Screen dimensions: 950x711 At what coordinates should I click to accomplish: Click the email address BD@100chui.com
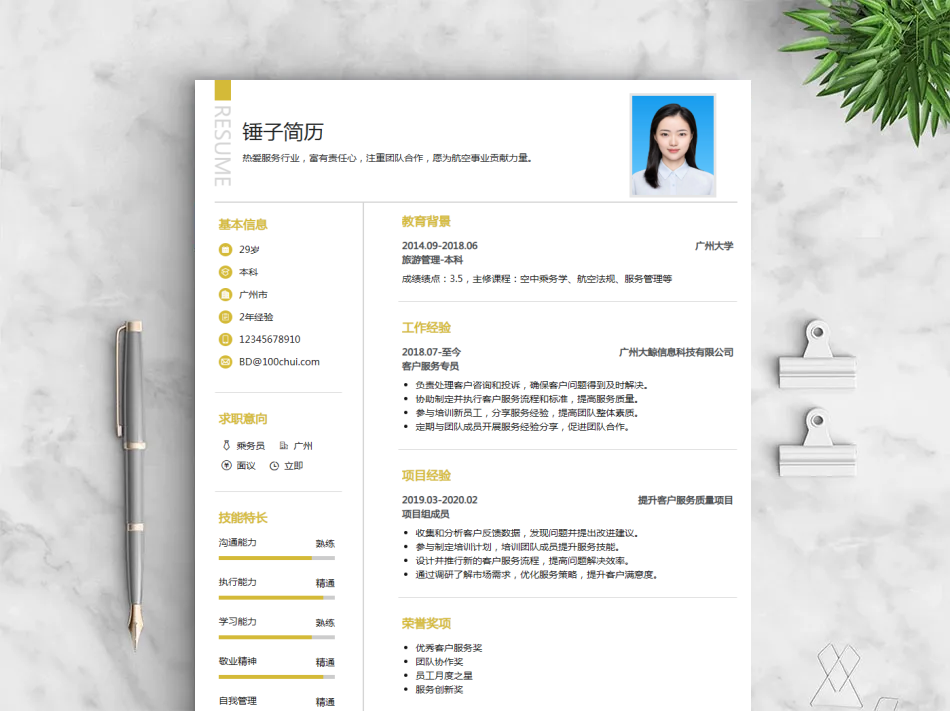click(x=279, y=362)
